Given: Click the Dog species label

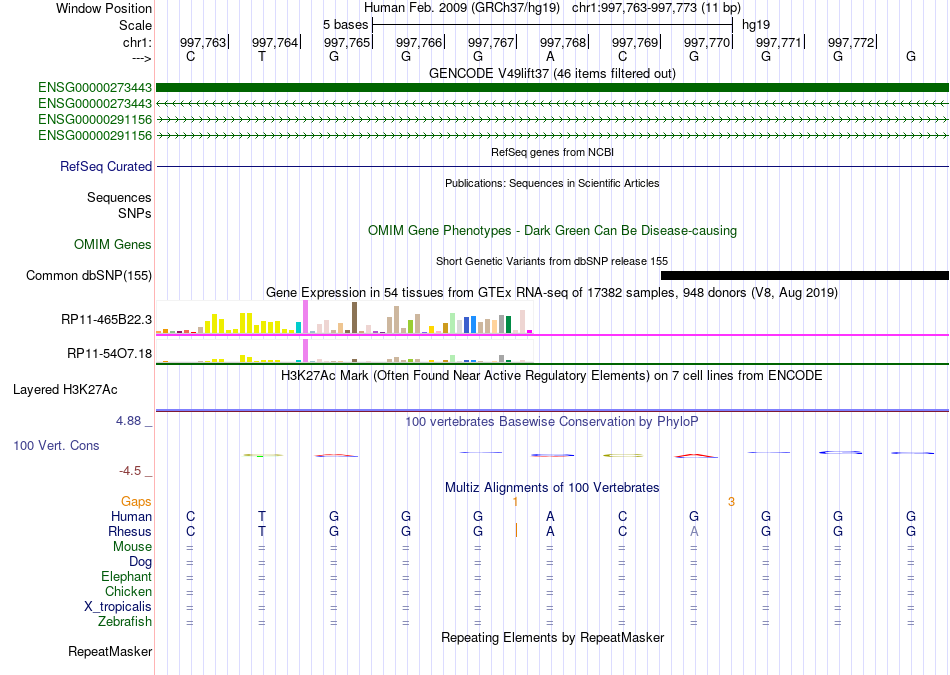Looking at the screenshot, I should [141, 562].
